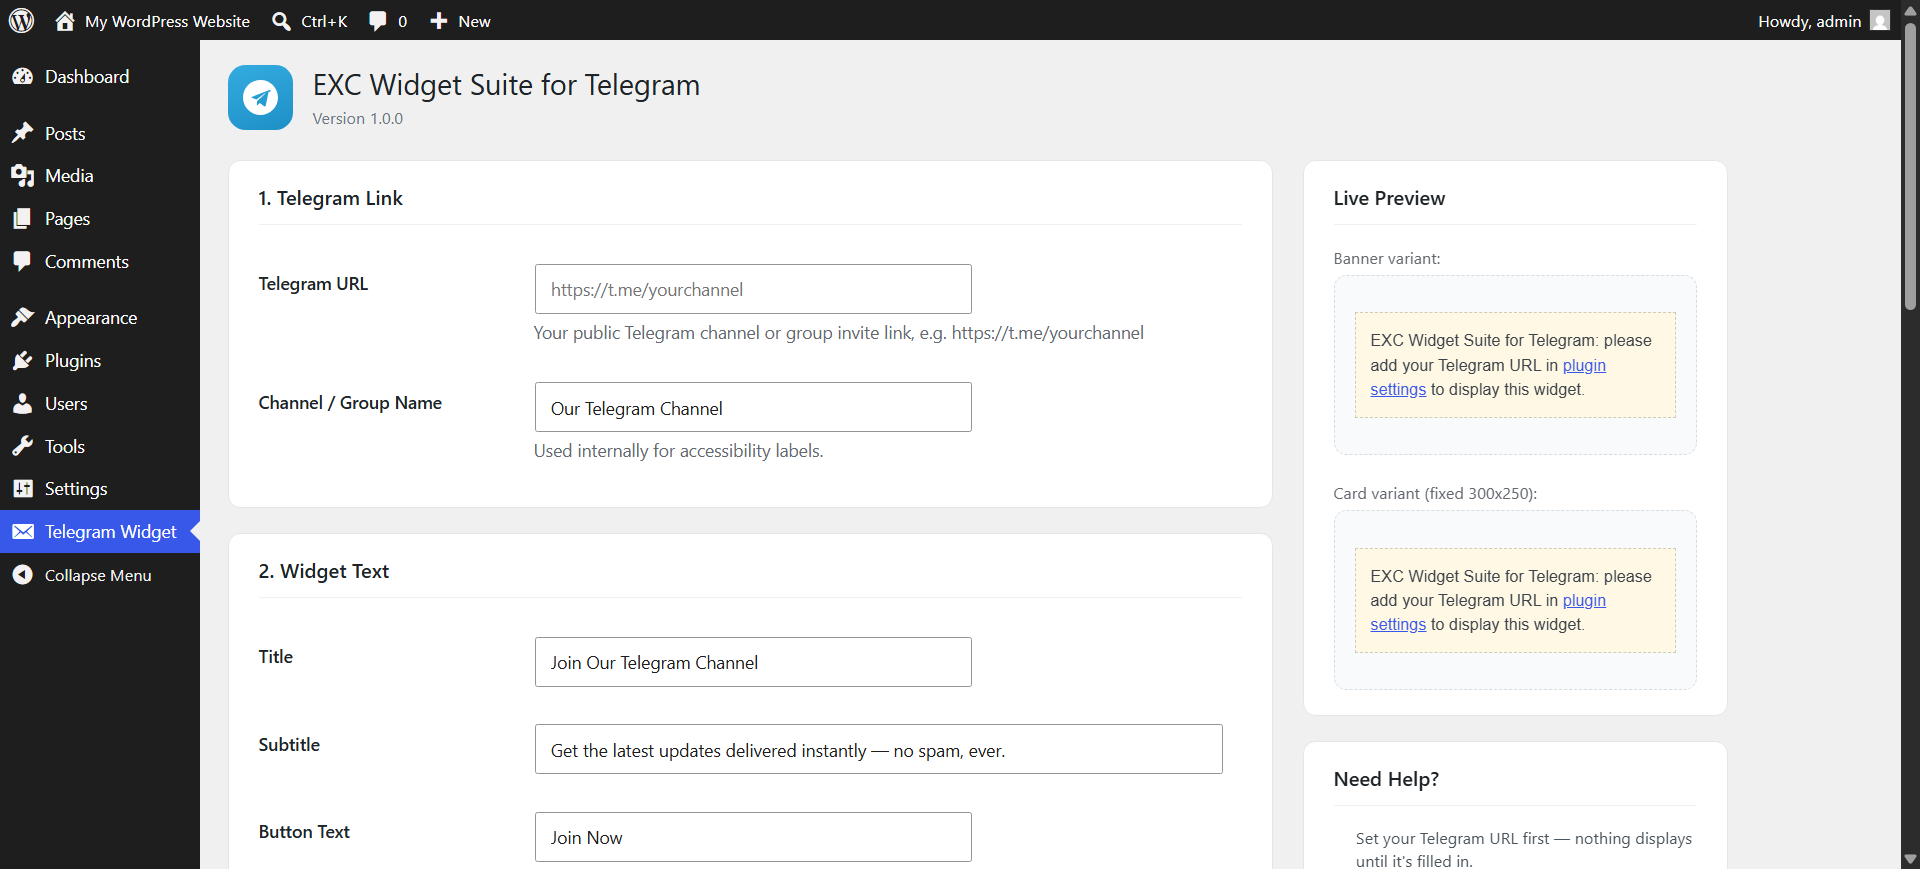
Task: Edit the Subtitle text field
Action: [x=878, y=749]
